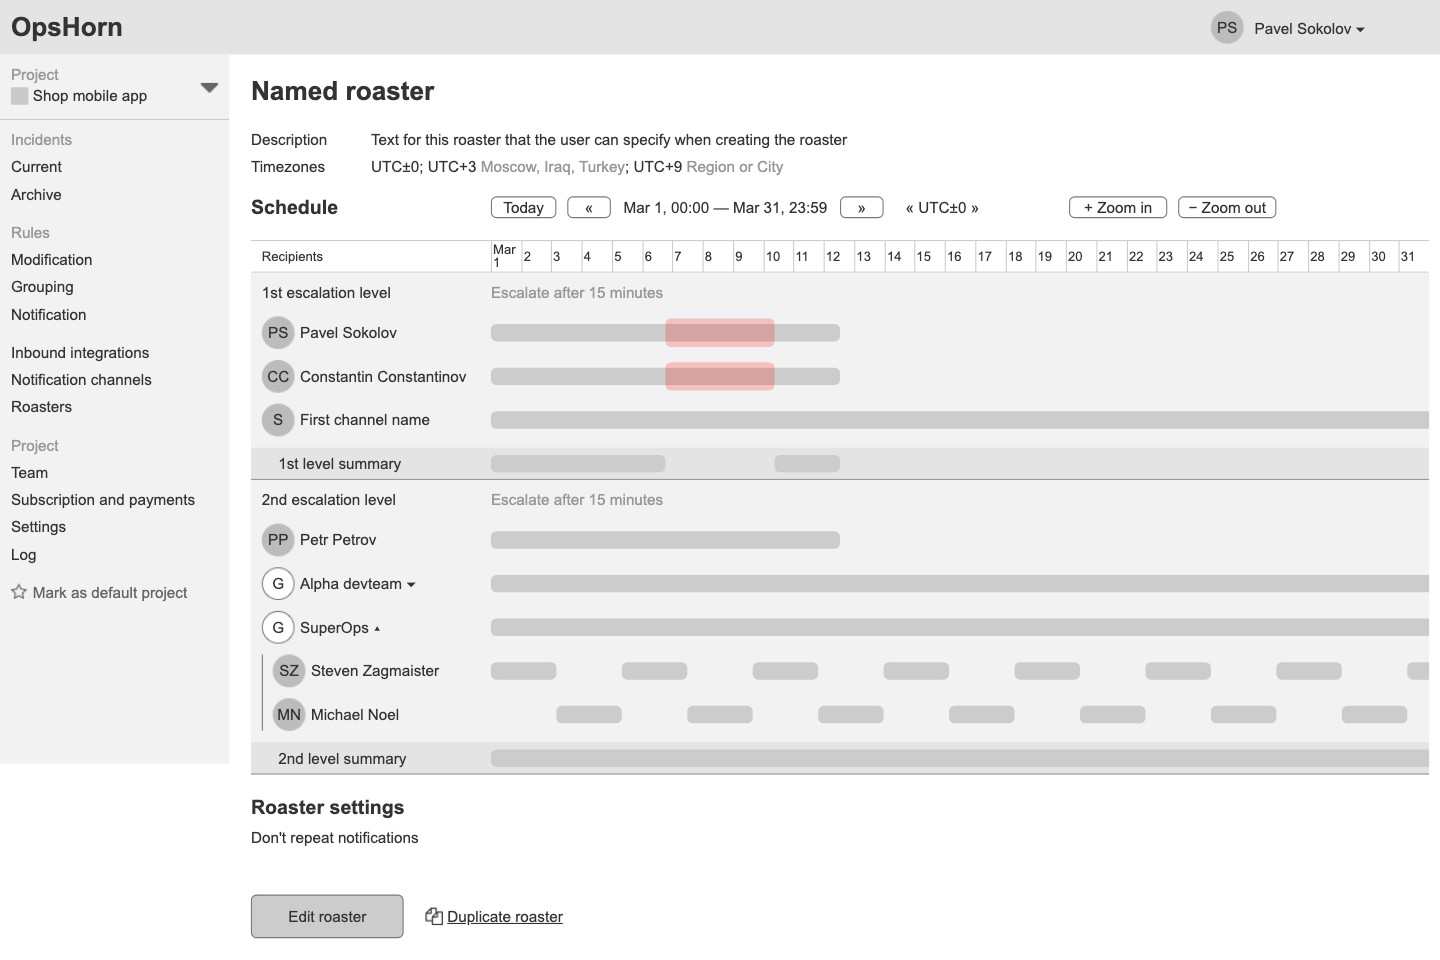
Task: Open the Pavel Sokolov user menu
Action: (1309, 29)
